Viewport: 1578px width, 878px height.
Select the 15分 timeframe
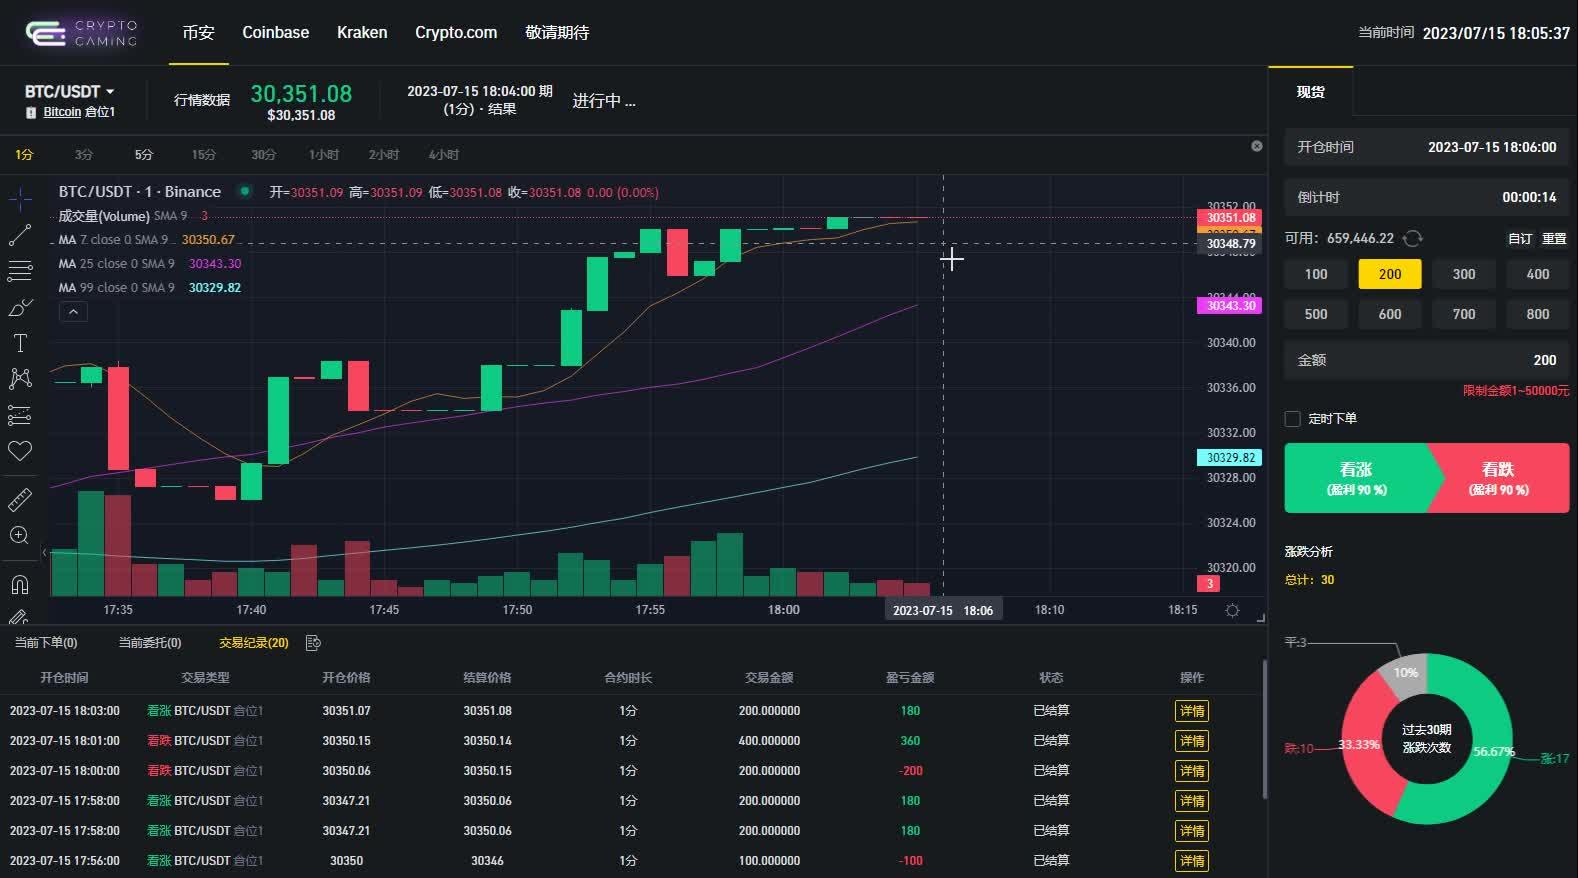[204, 155]
